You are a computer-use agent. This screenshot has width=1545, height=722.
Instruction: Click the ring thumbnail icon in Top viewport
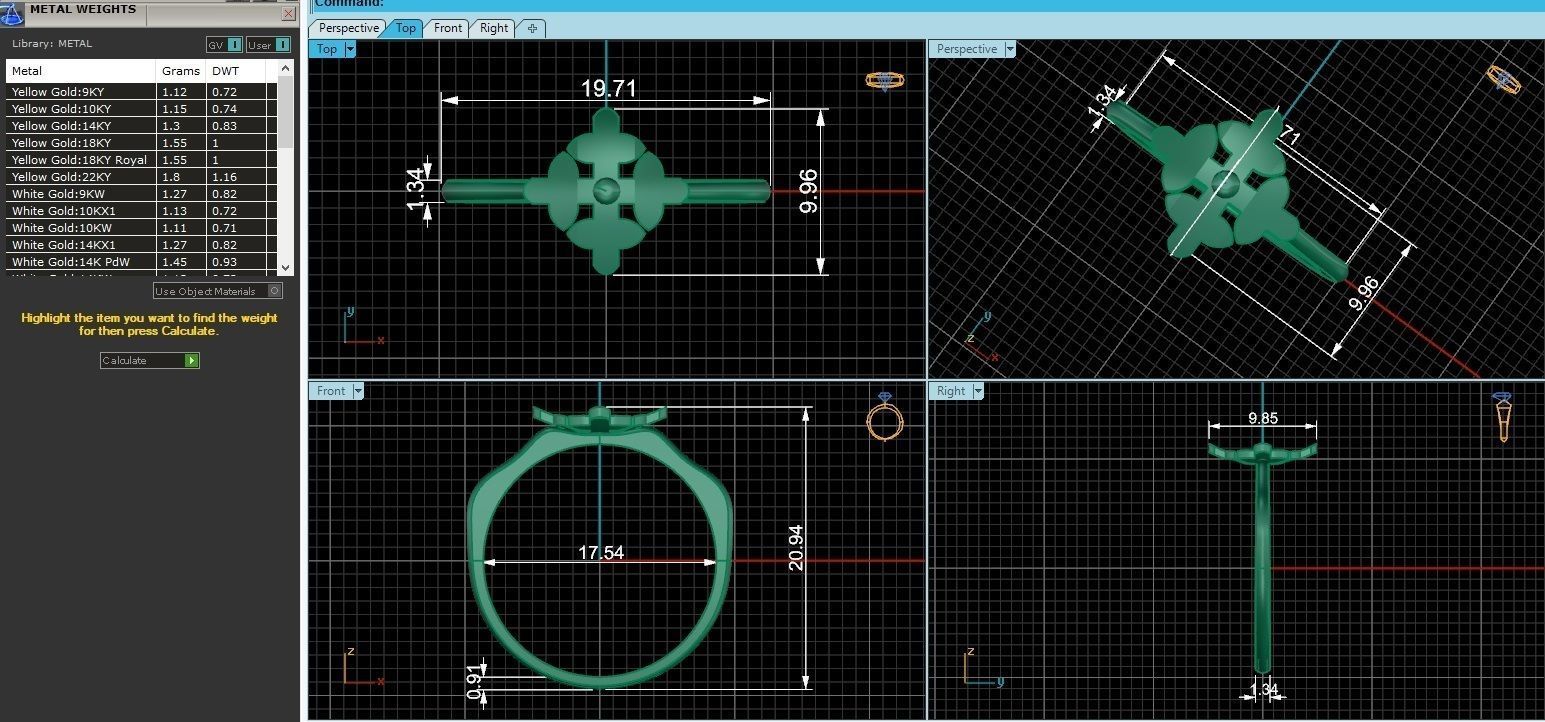[x=885, y=80]
